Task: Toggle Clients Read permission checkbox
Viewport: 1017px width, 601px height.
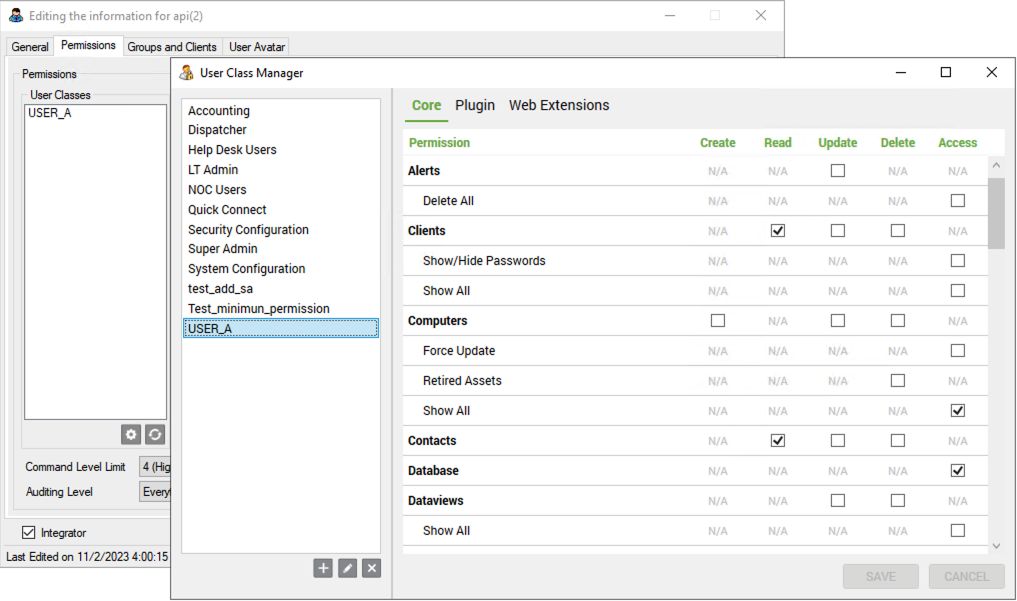Action: click(x=778, y=231)
